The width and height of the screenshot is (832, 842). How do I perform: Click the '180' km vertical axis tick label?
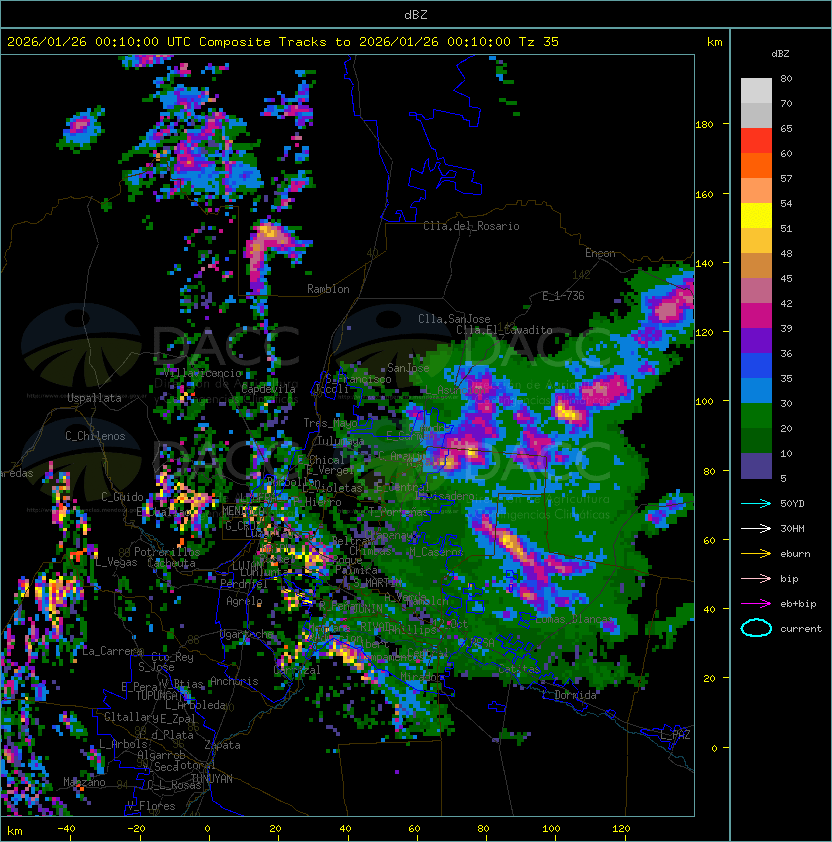pos(704,125)
